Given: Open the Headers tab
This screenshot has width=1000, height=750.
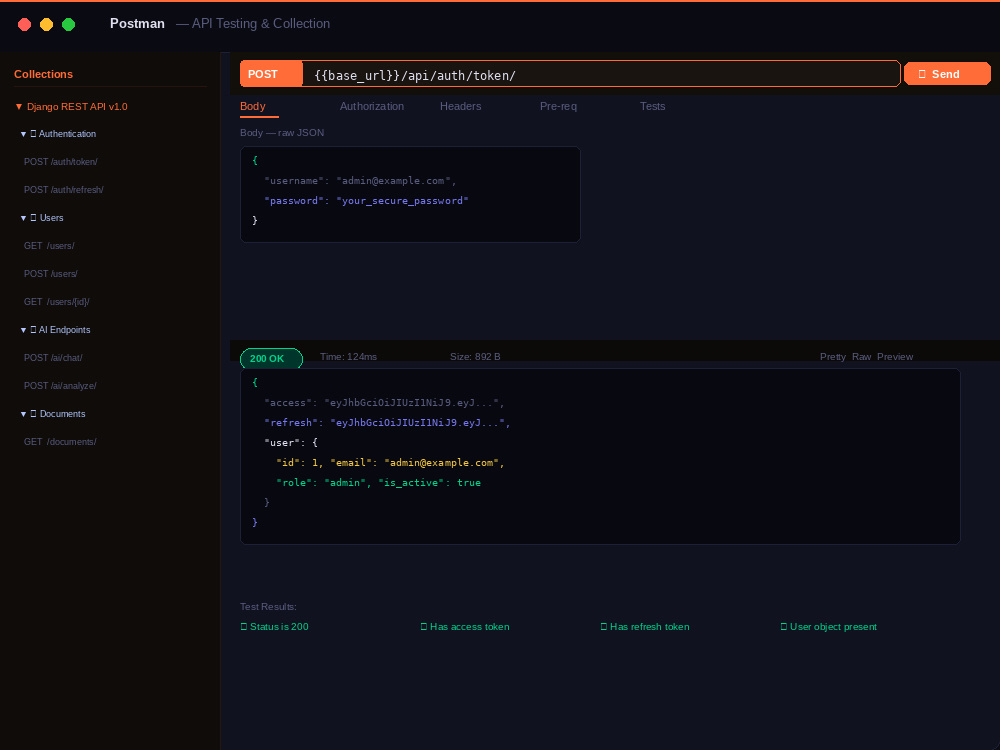Looking at the screenshot, I should (460, 107).
